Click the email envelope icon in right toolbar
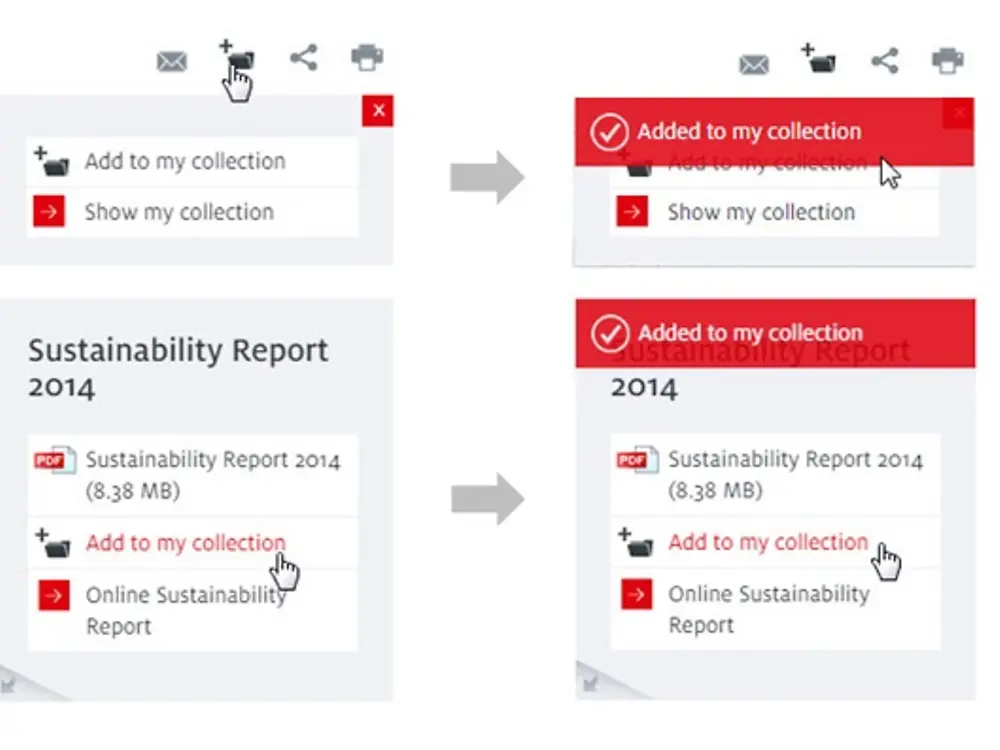The image size is (1000, 750). pyautogui.click(x=754, y=64)
